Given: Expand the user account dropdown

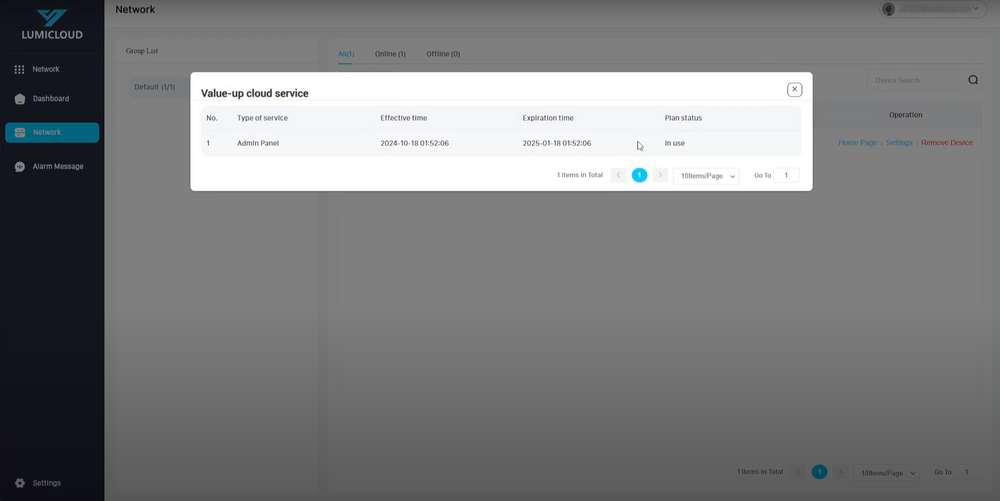Looking at the screenshot, I should 975,9.
